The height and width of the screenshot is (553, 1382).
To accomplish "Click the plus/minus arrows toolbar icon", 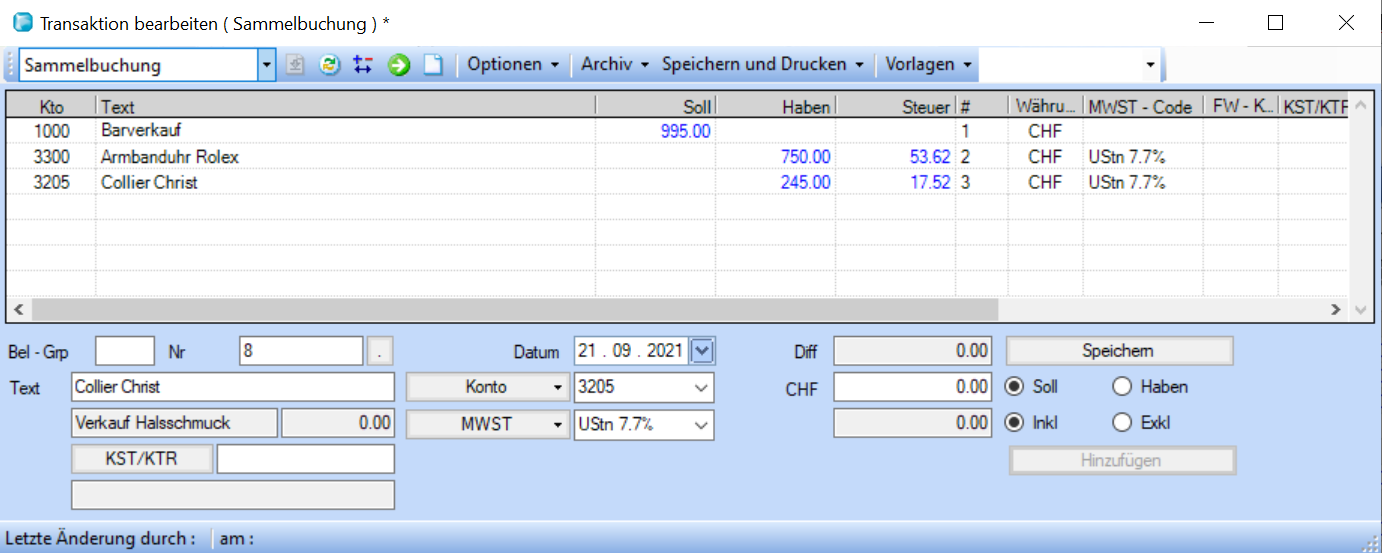I will (363, 65).
